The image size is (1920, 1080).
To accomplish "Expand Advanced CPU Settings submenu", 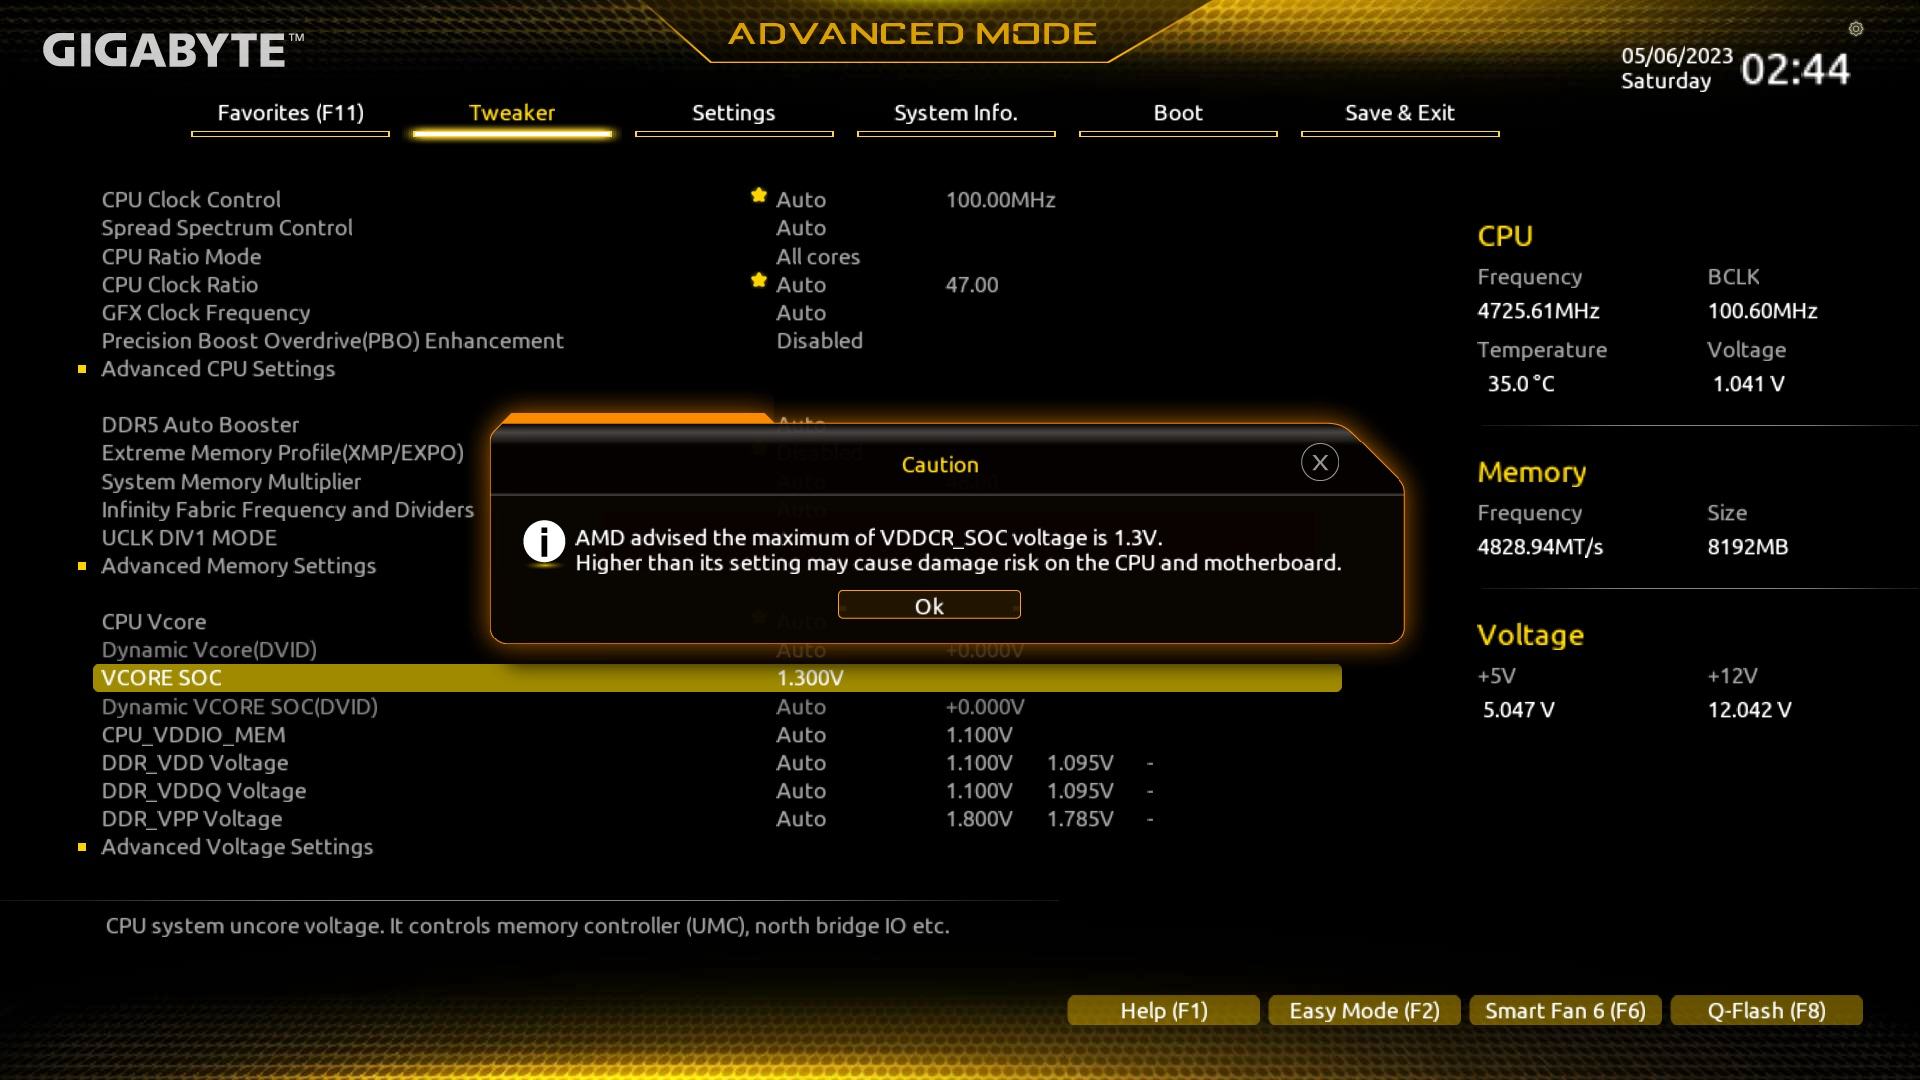I will coord(218,369).
